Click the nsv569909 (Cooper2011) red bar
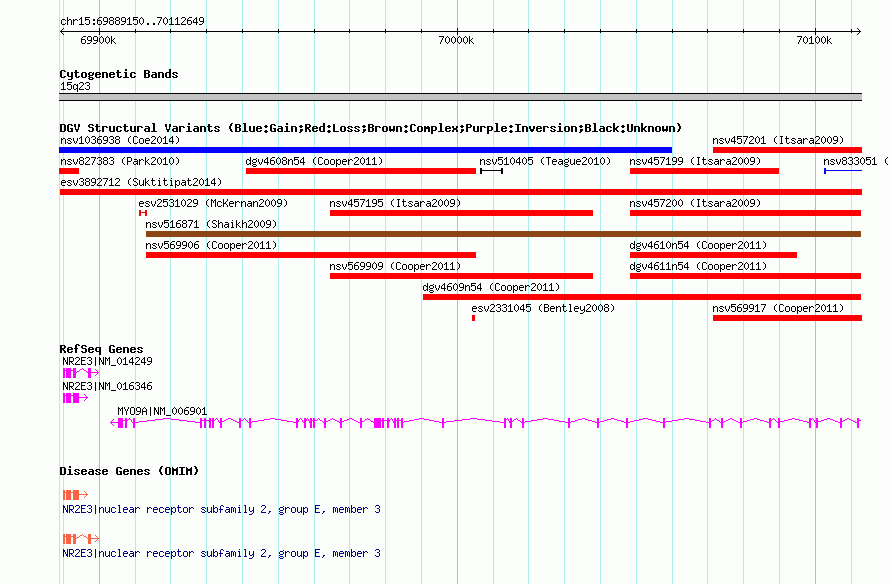 461,276
